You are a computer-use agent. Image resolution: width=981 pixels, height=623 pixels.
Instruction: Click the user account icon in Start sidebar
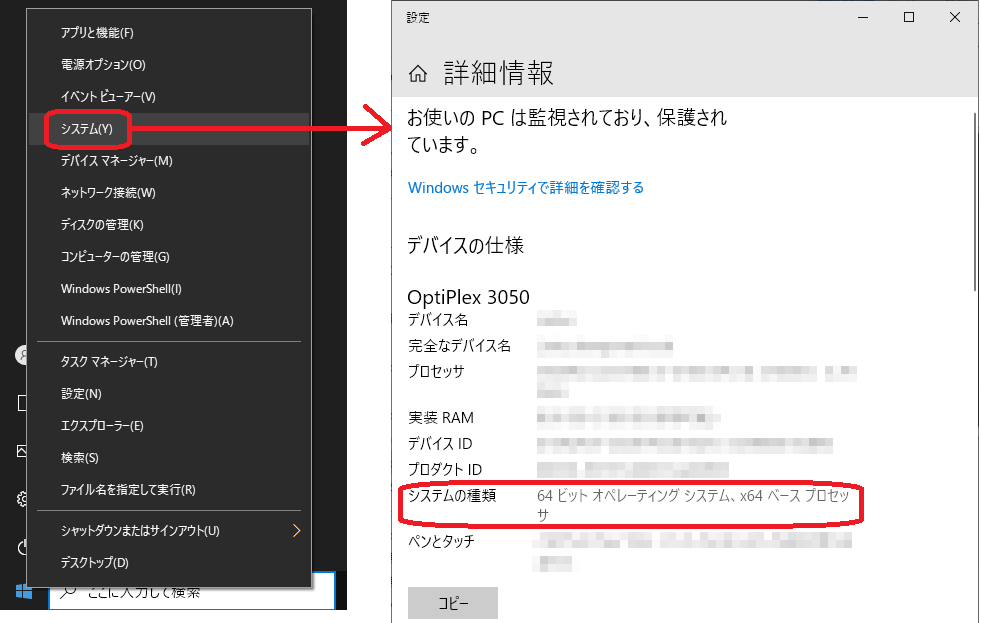[22, 355]
